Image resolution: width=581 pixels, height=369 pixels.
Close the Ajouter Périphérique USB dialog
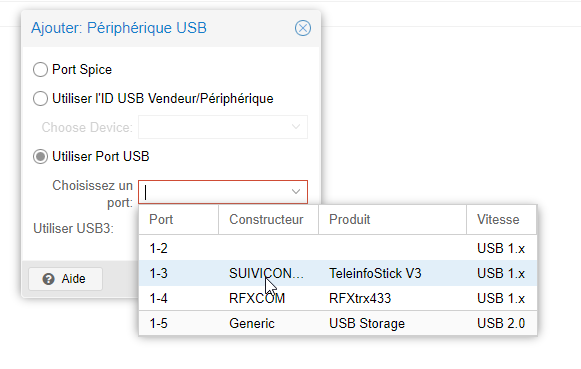303,28
